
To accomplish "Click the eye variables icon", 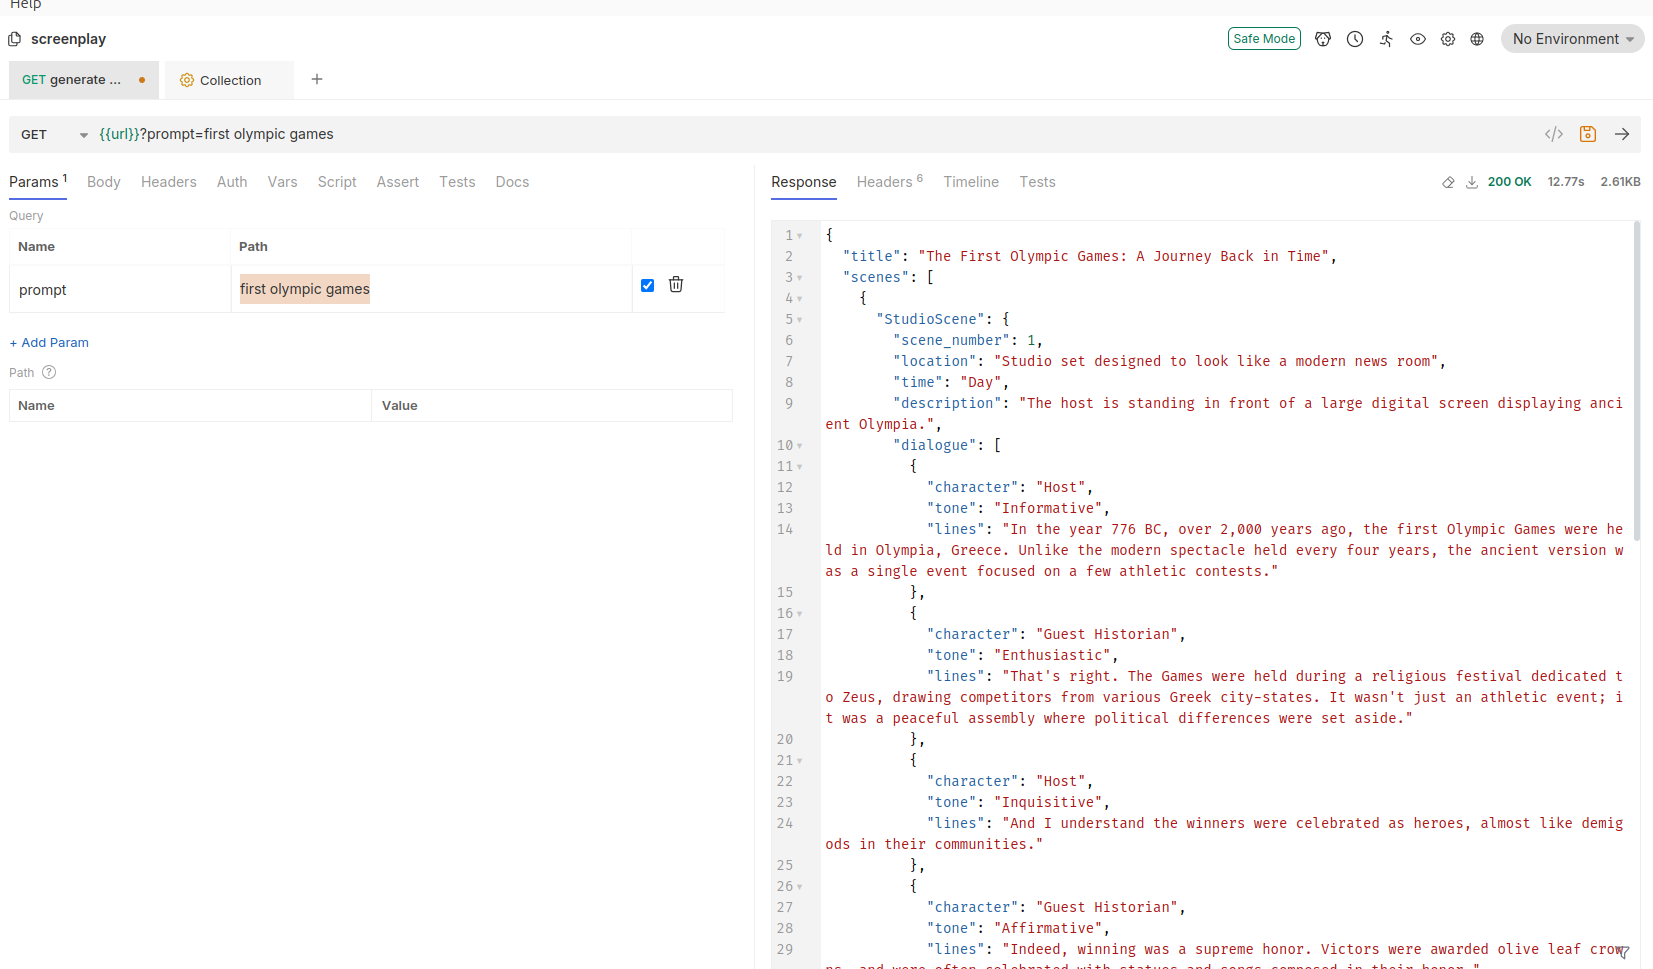I will click(1418, 39).
